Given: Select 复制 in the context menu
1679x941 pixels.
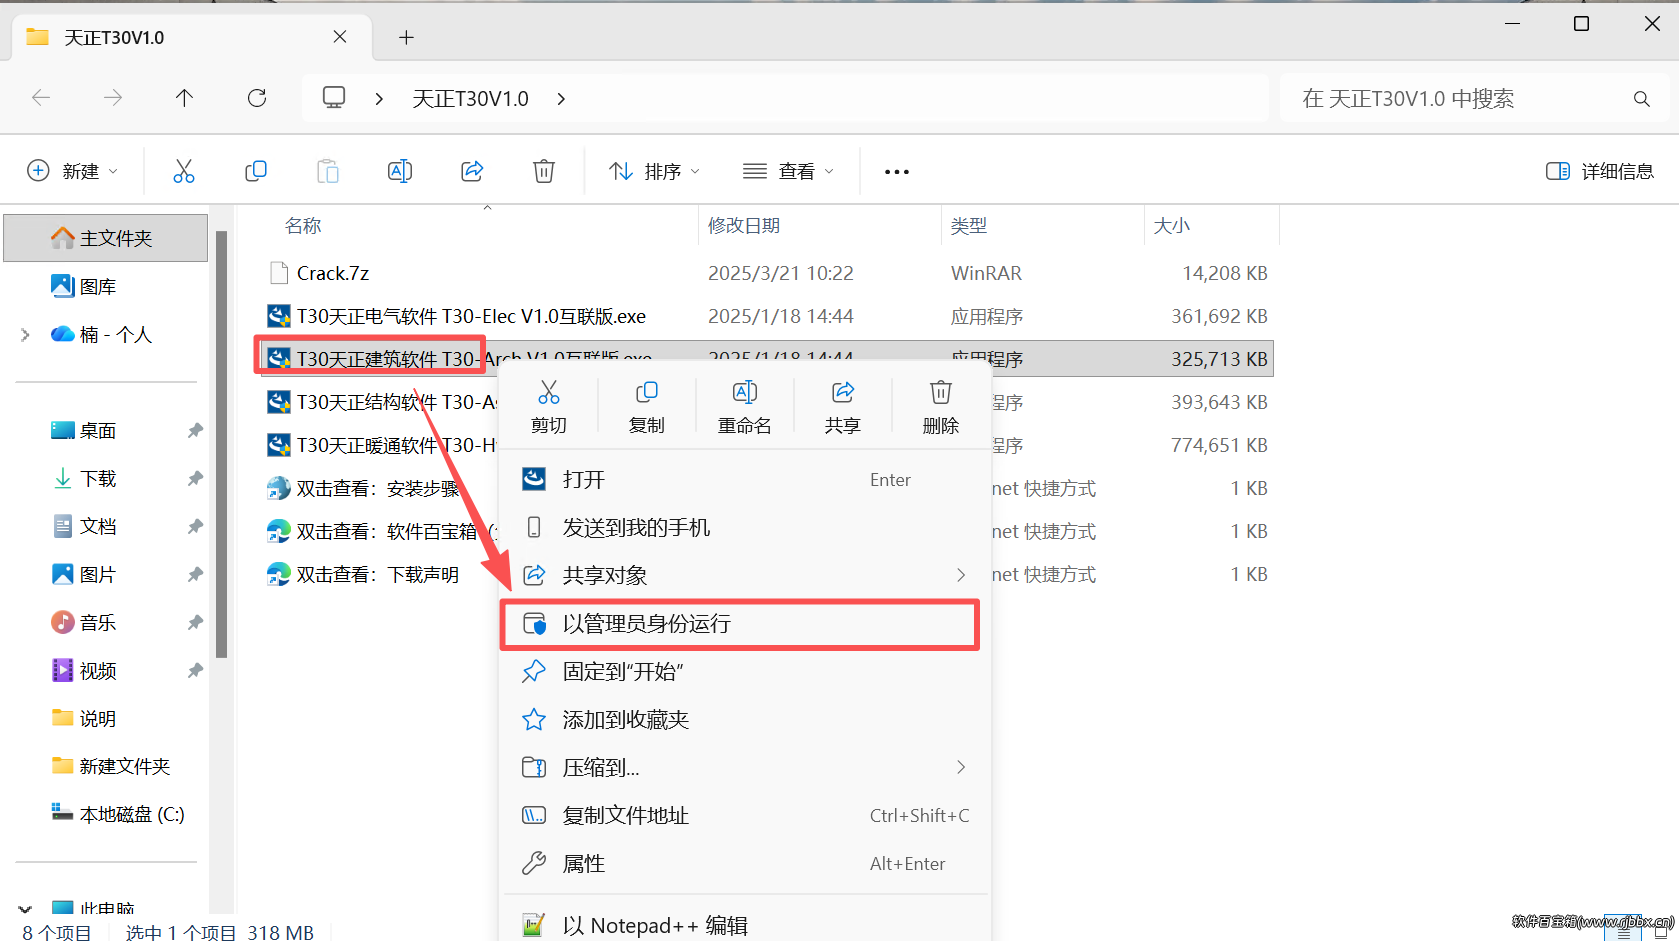Looking at the screenshot, I should pyautogui.click(x=647, y=406).
